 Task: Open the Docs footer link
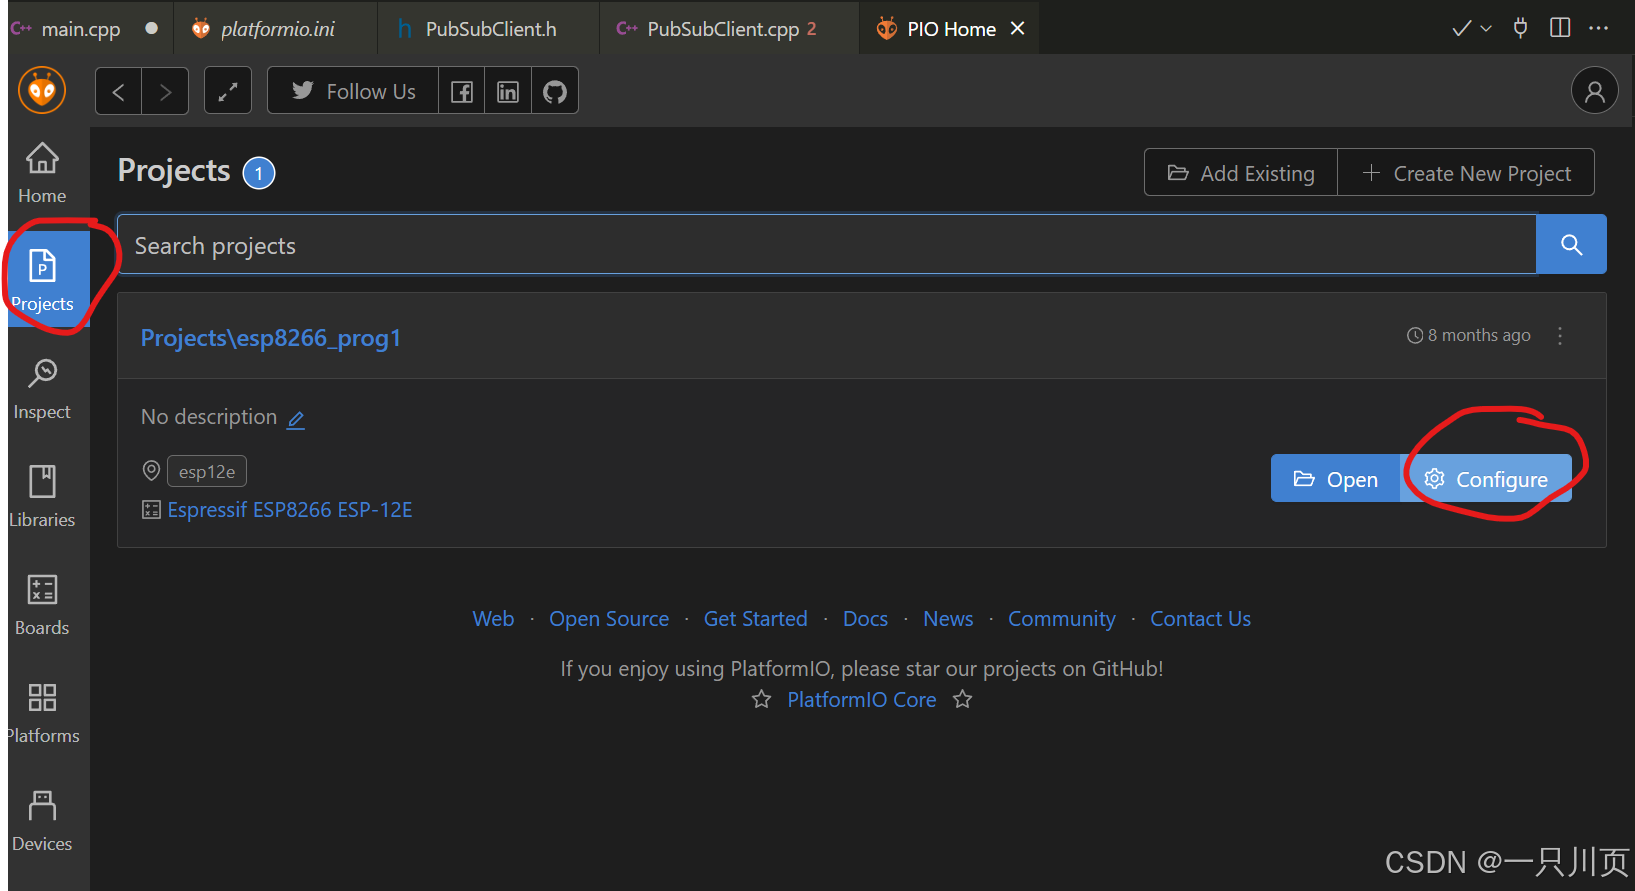[865, 619]
